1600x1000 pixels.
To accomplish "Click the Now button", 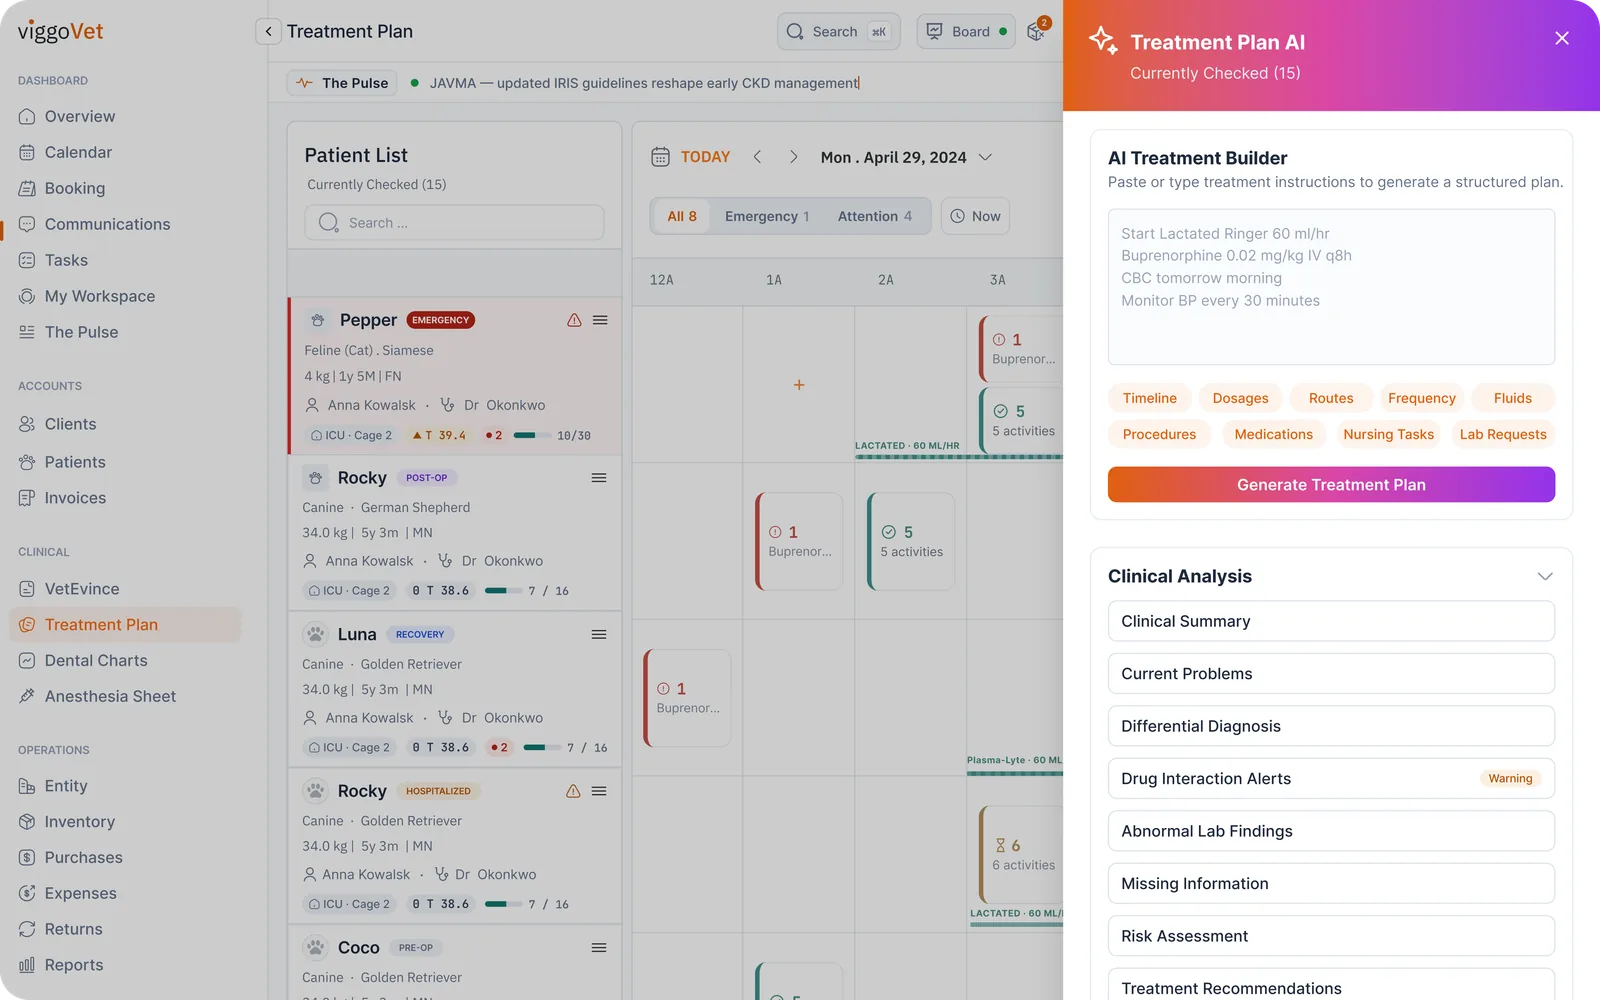I will 975,216.
